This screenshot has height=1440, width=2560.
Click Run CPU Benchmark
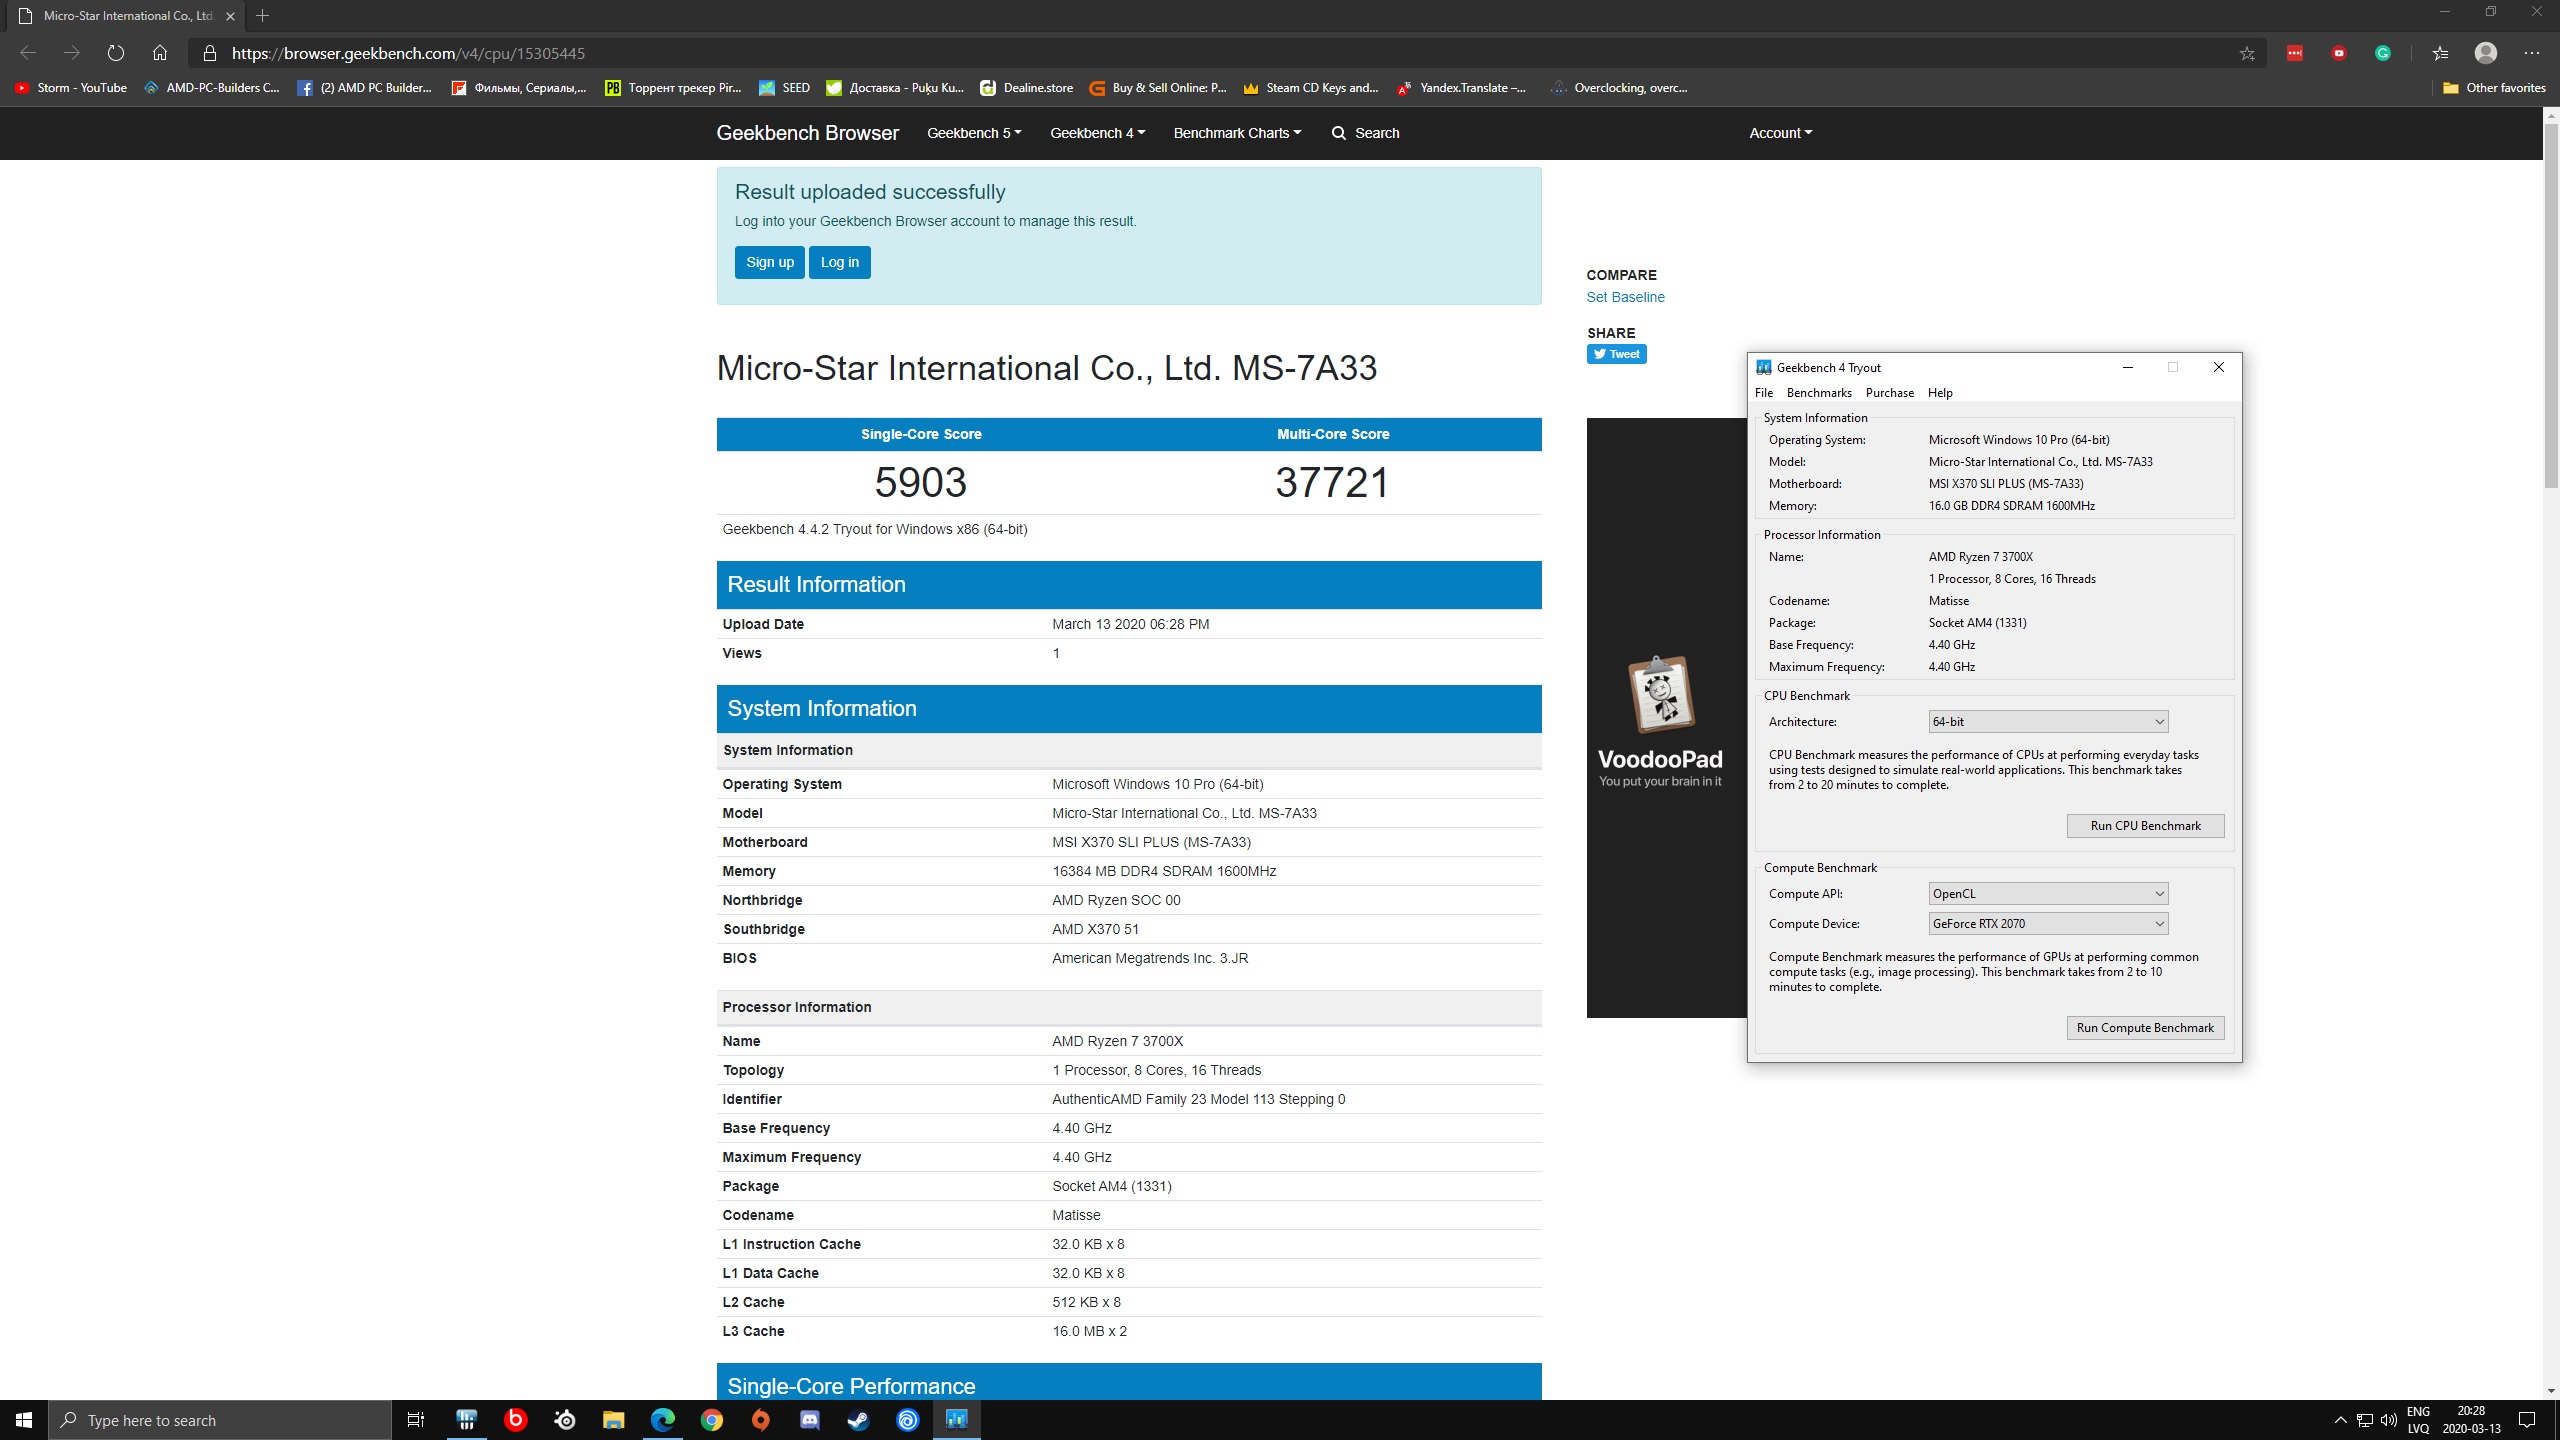2145,826
